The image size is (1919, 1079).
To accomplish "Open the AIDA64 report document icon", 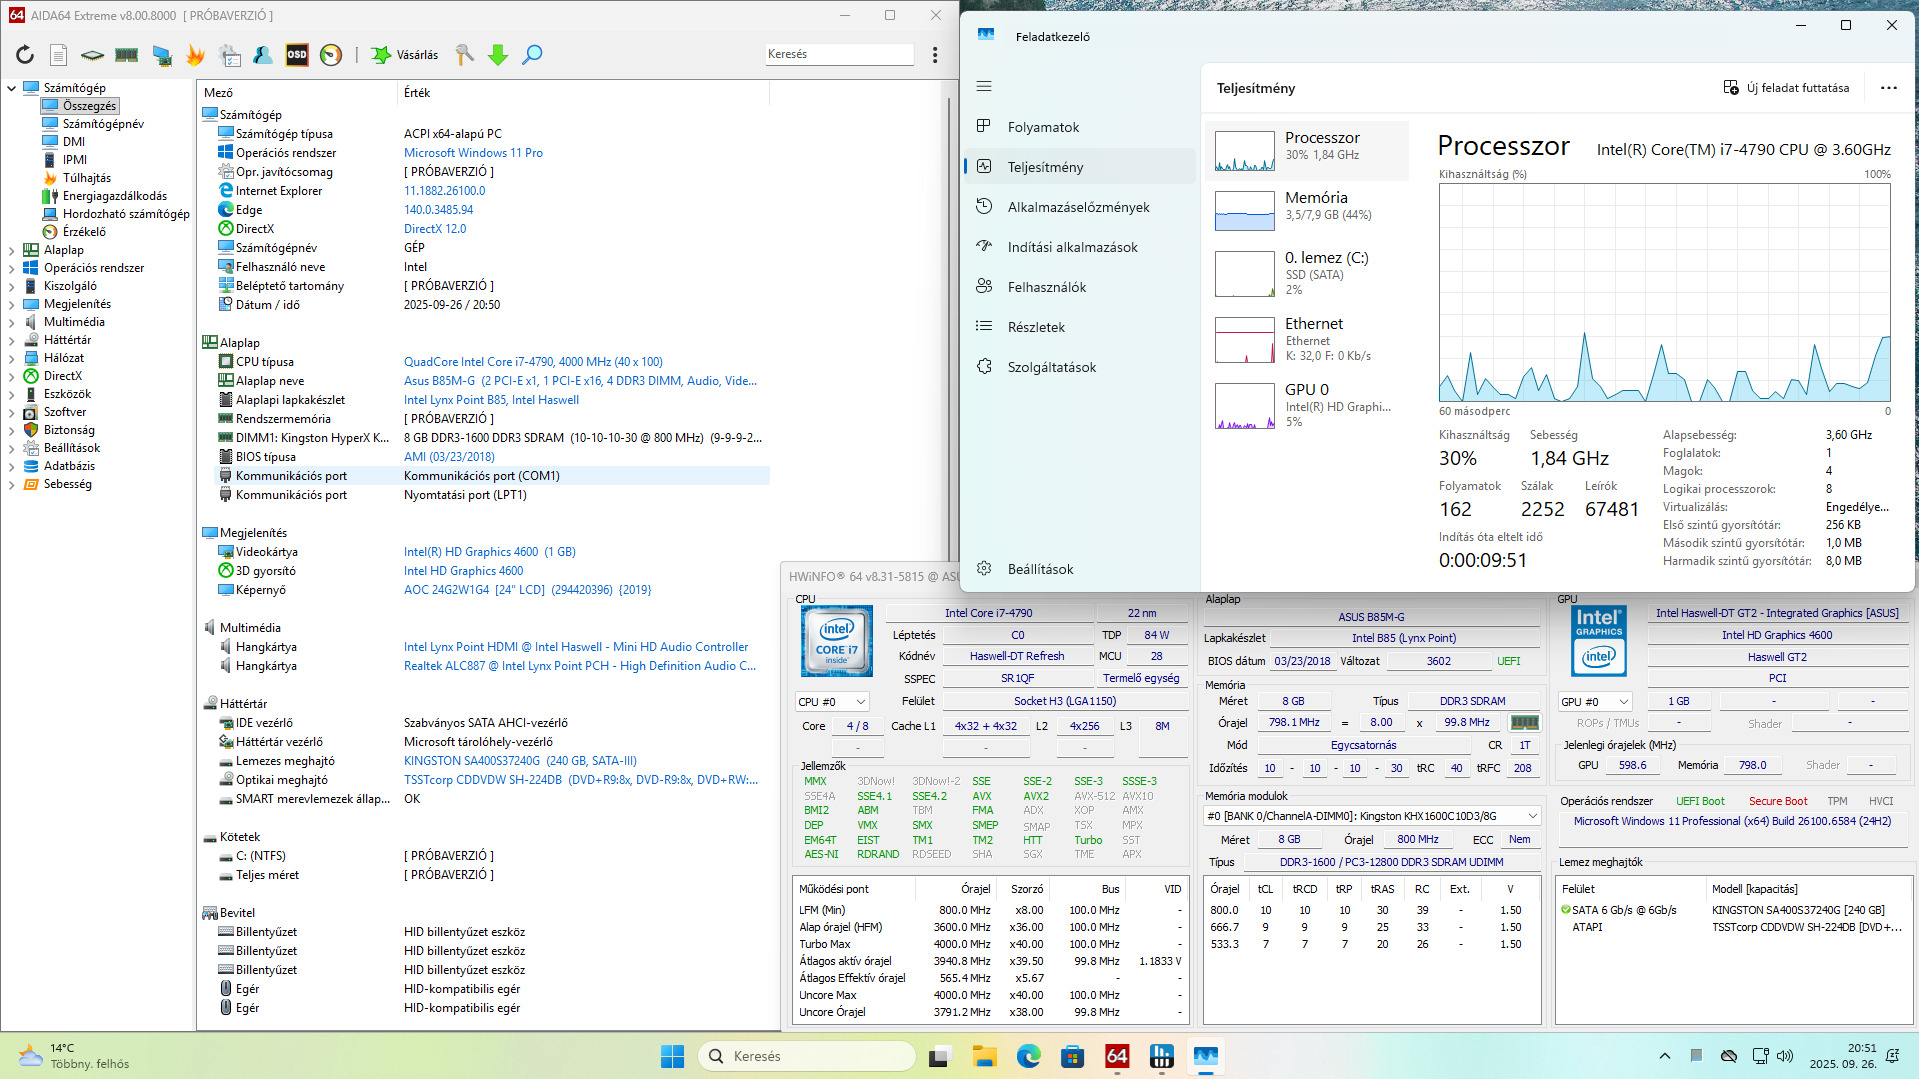I will point(59,55).
